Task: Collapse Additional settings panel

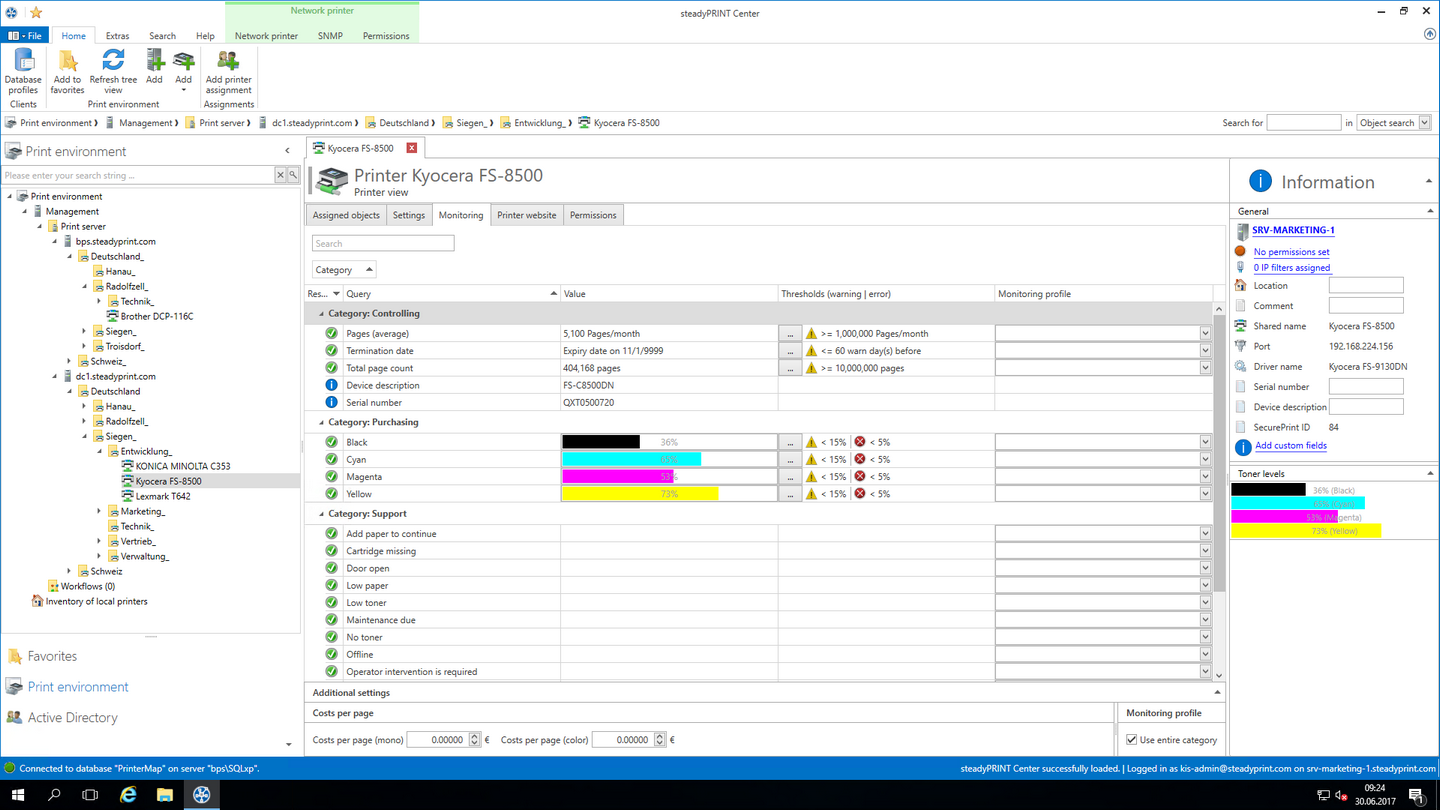Action: click(1217, 692)
